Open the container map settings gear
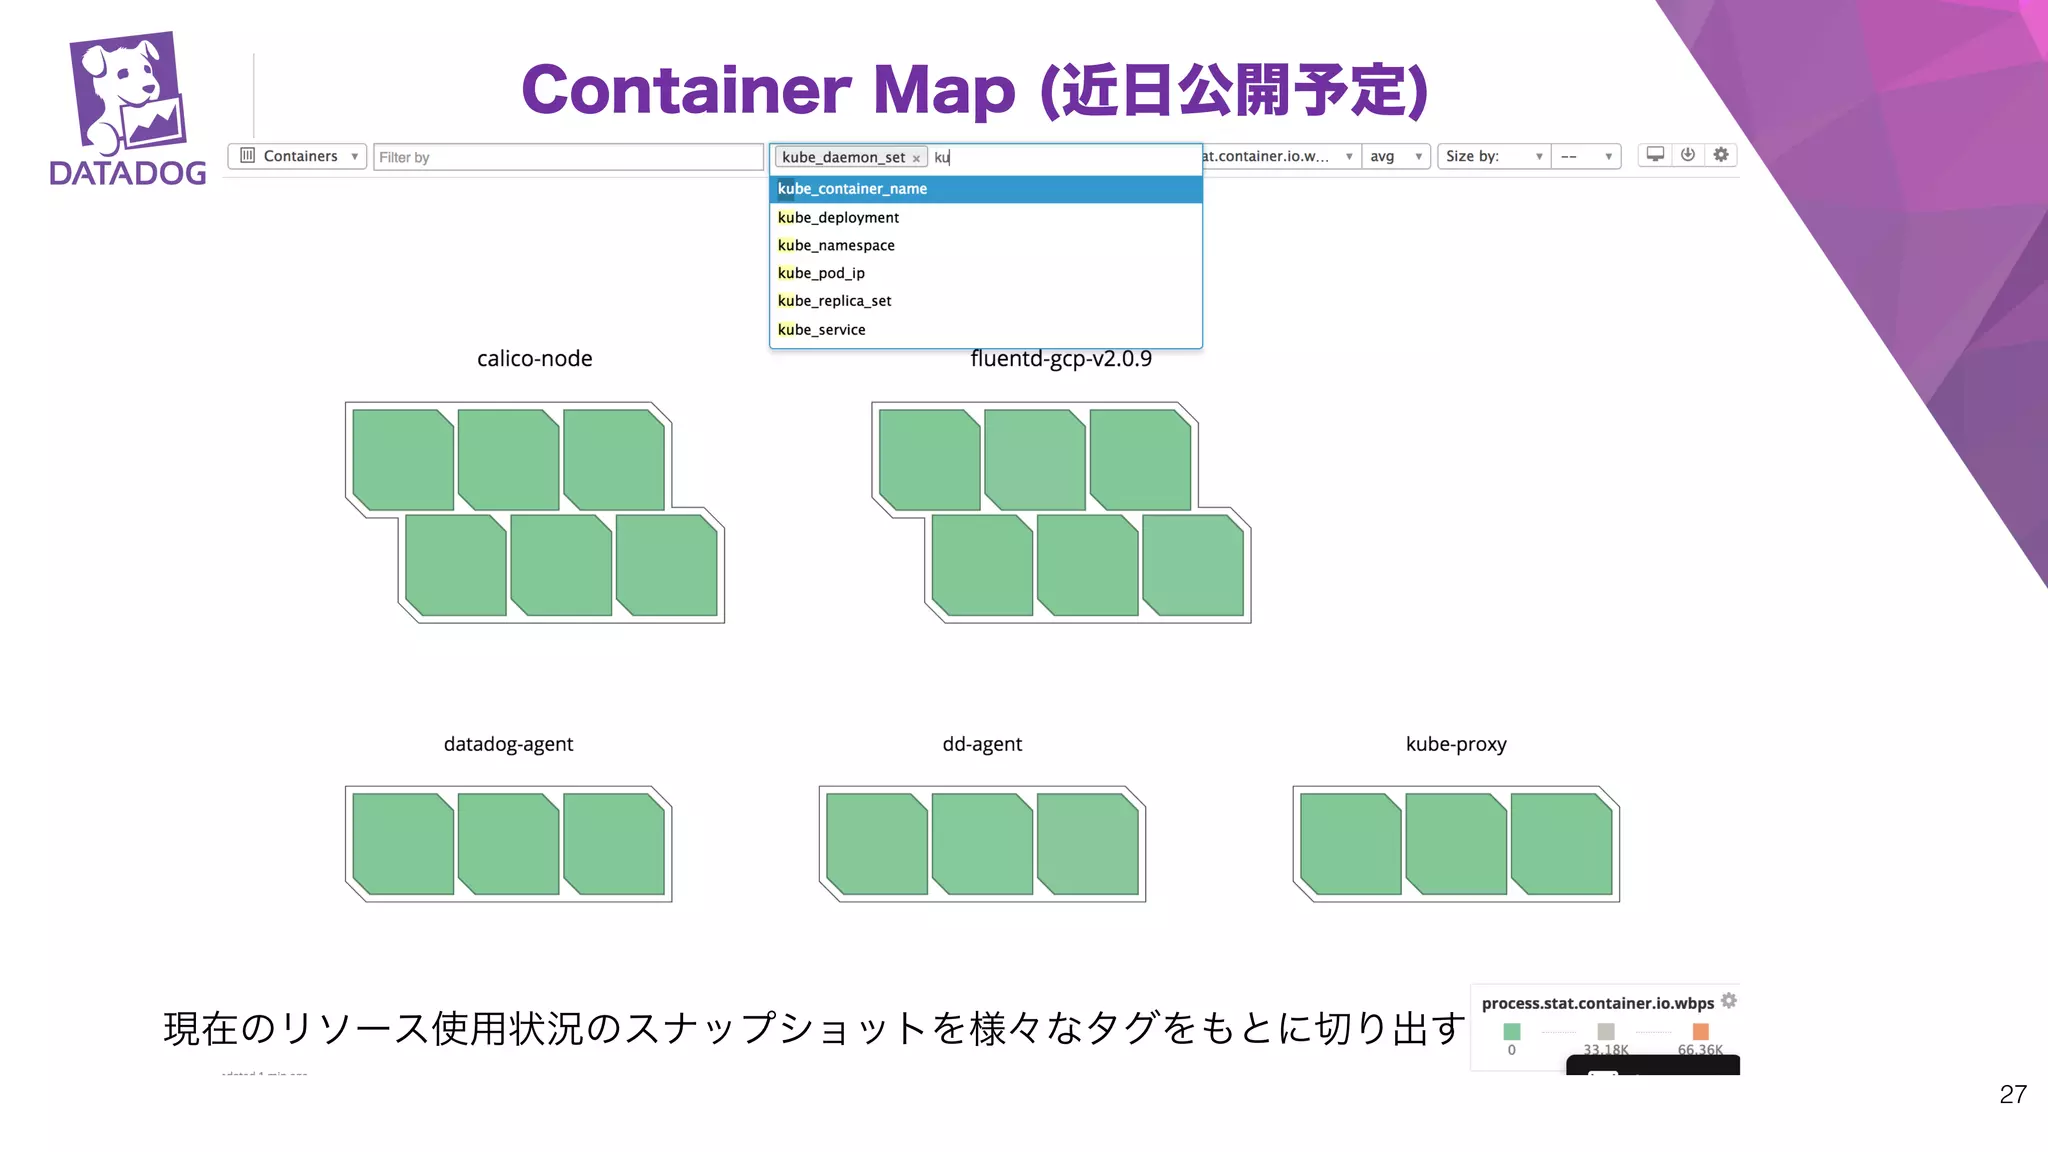The height and width of the screenshot is (1152, 2048). point(1721,155)
